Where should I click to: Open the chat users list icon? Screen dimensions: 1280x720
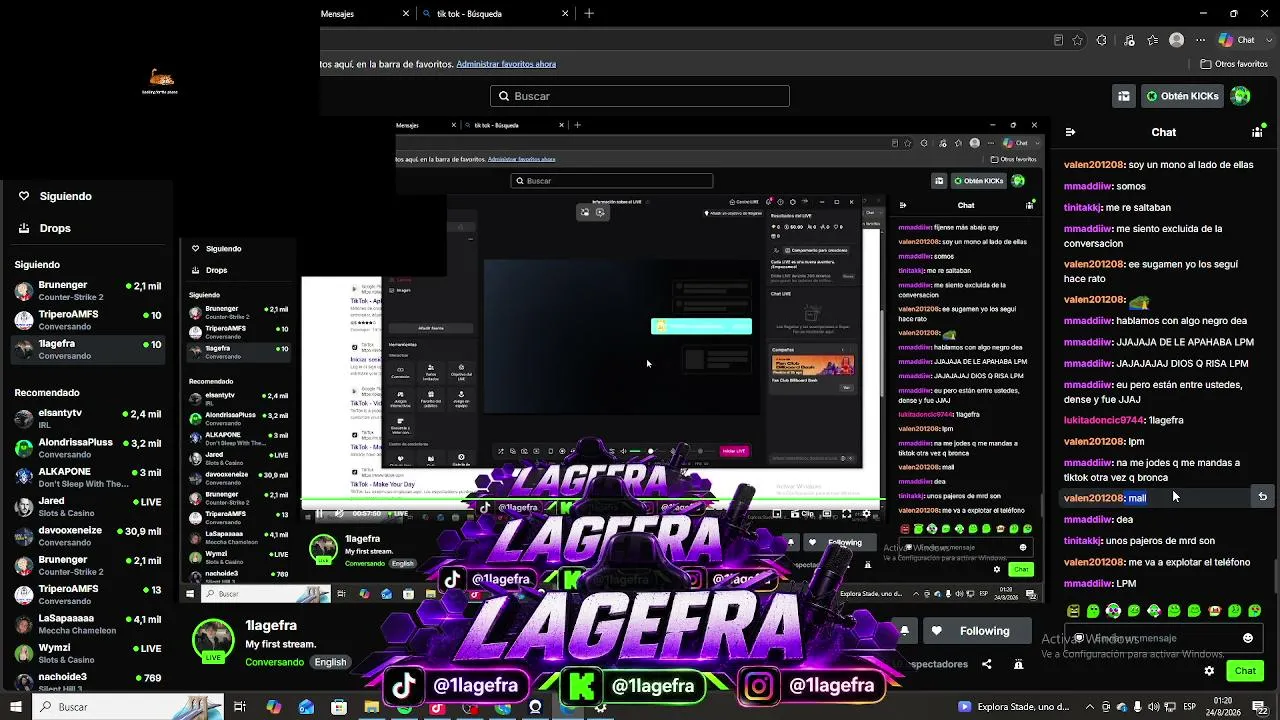pos(1257,132)
